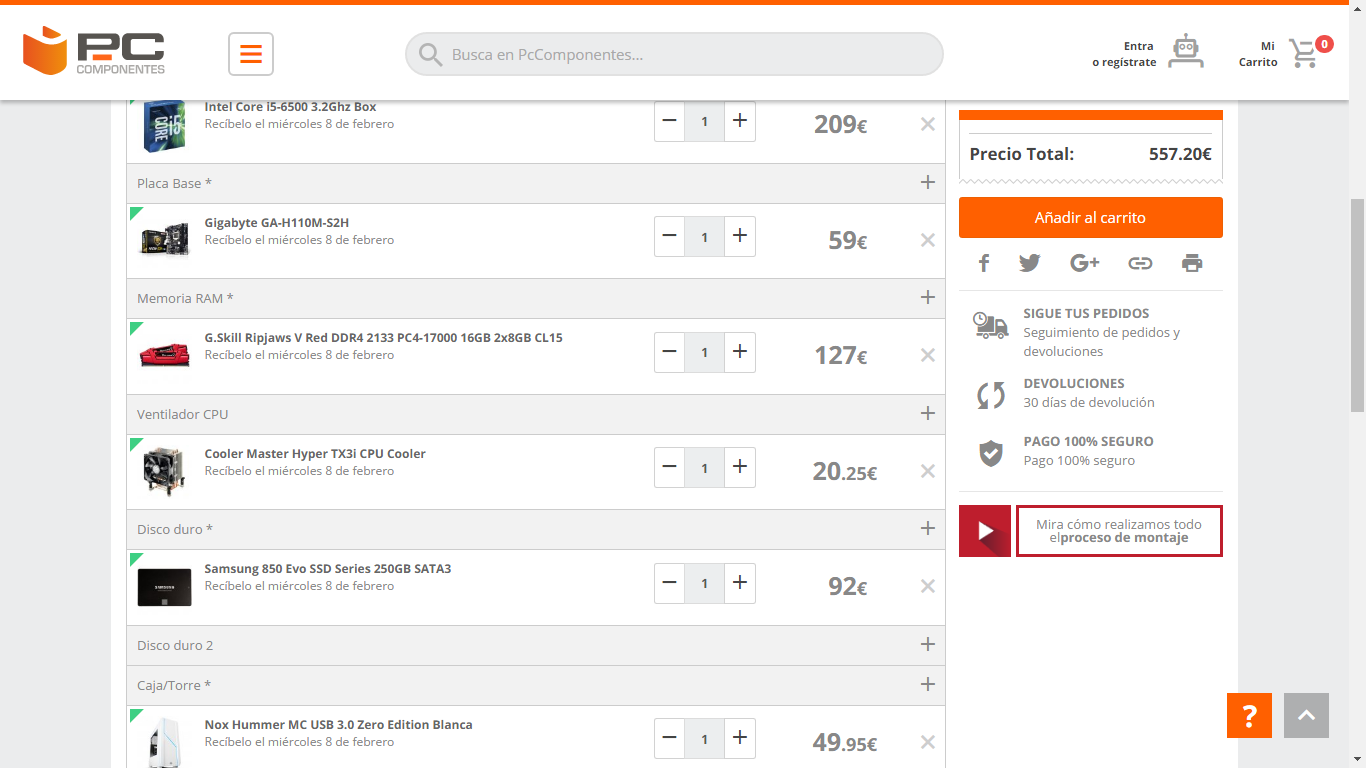Remove Intel Core i5-6500 from configuration

[928, 124]
